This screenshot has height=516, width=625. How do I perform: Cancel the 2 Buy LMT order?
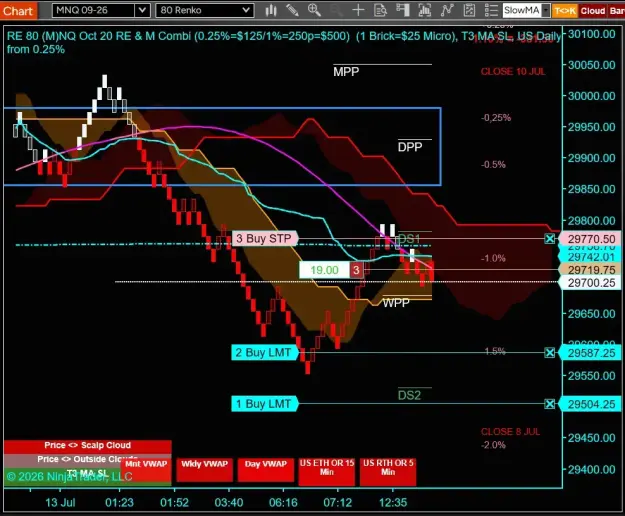[x=550, y=352]
